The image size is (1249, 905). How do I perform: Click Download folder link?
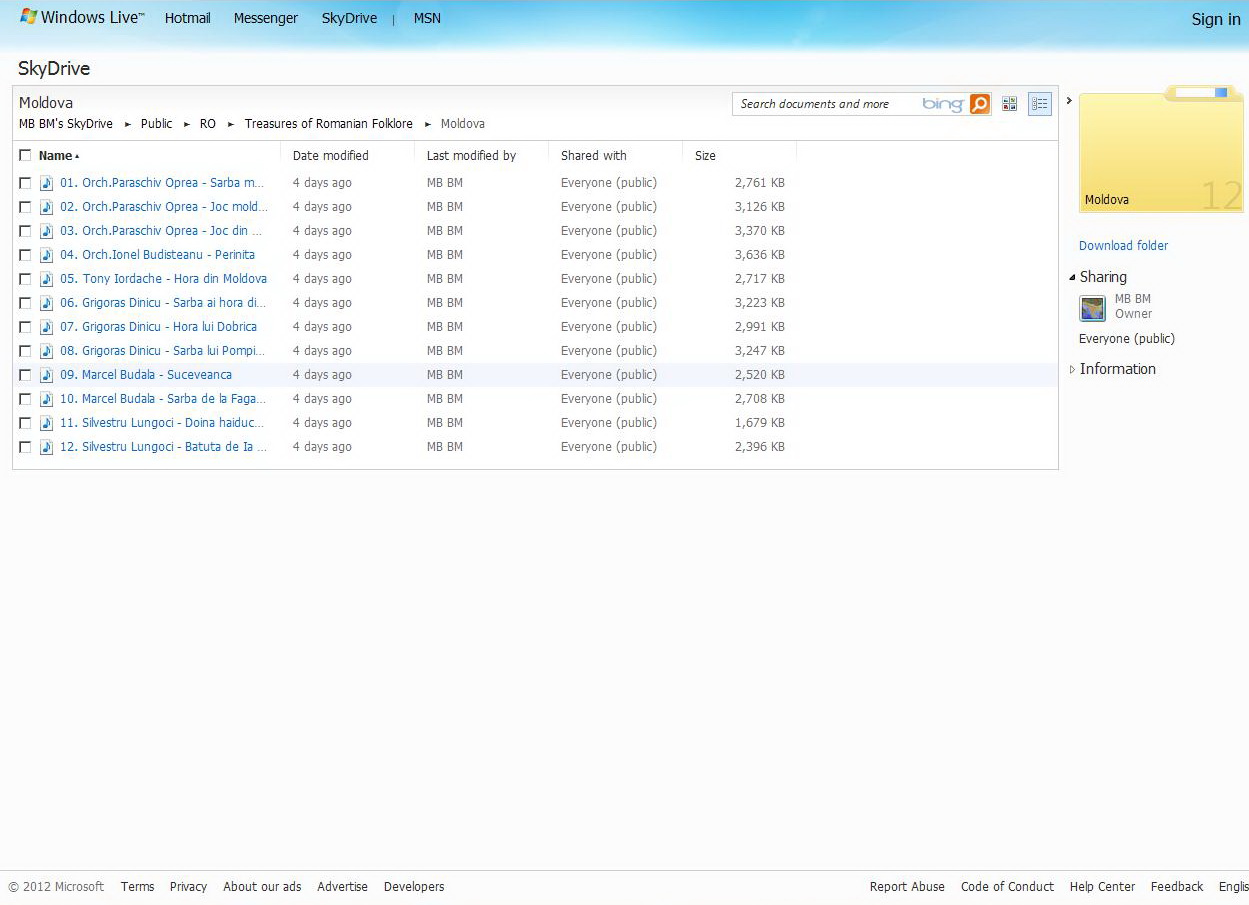click(1123, 246)
